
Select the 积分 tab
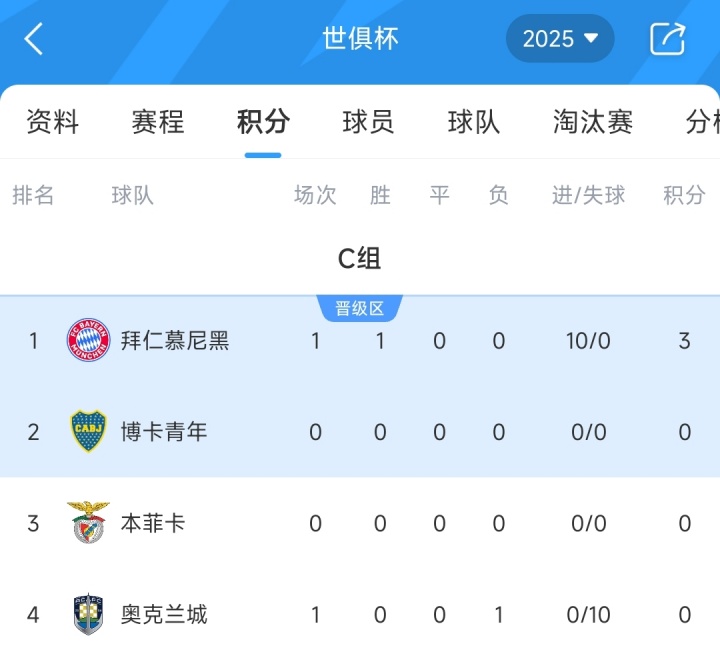coord(263,122)
